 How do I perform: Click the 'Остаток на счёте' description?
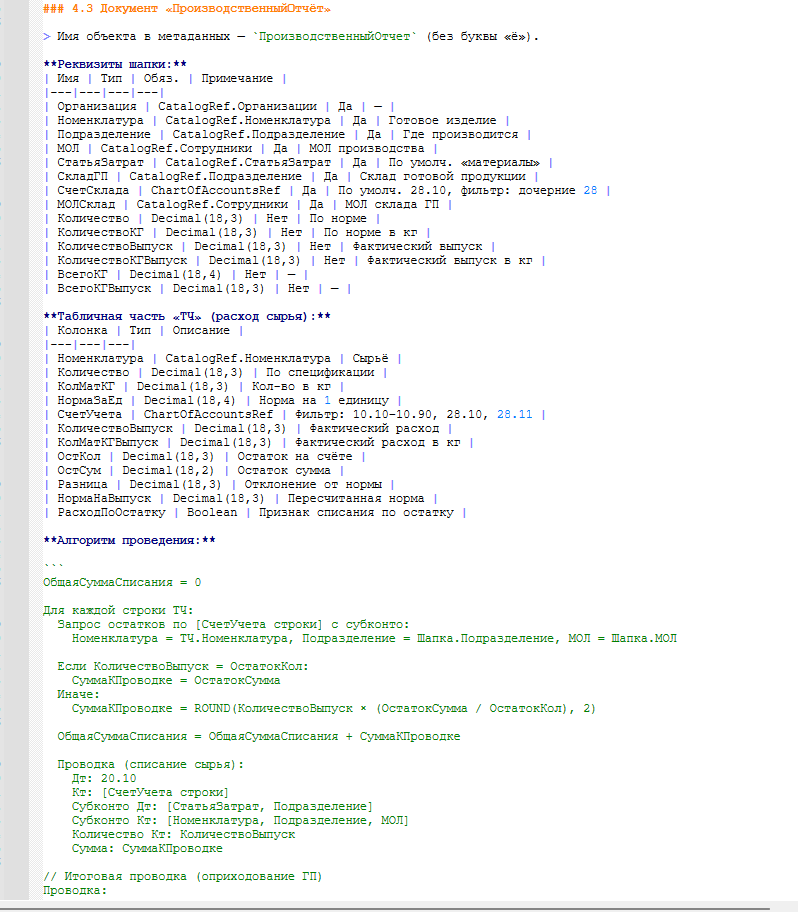(x=294, y=457)
